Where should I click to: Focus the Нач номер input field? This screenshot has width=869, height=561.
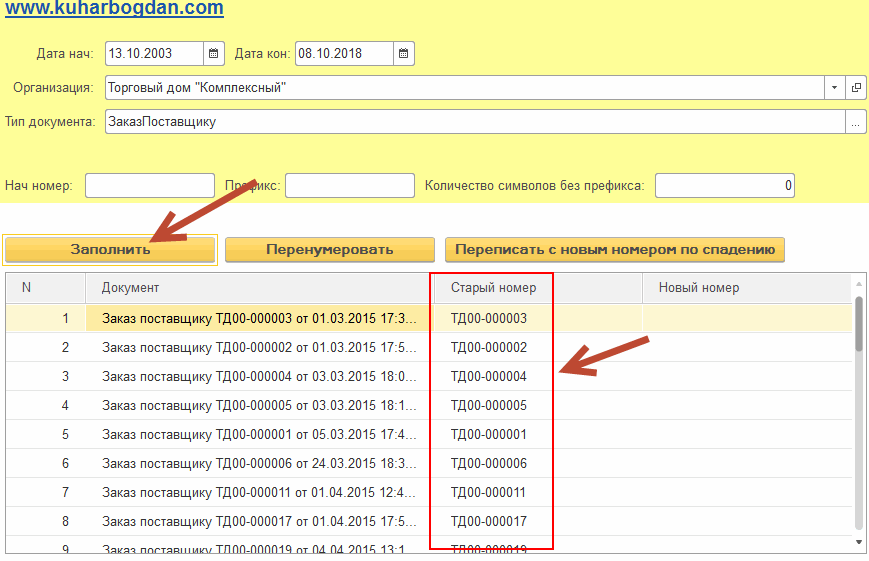tap(150, 186)
